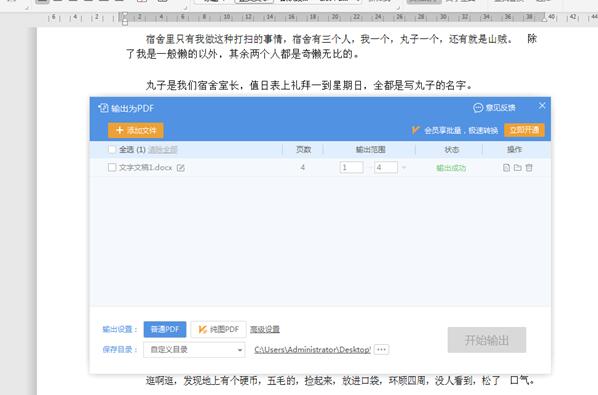This screenshot has width=598, height=395.
Task: Click the 开始输出 button
Action: (487, 340)
